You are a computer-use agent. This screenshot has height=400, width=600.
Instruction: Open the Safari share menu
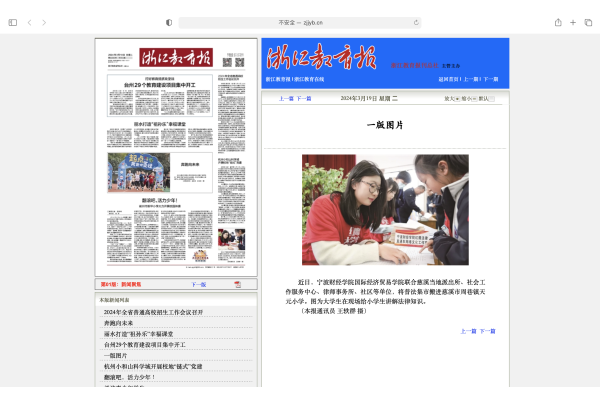[x=558, y=22]
